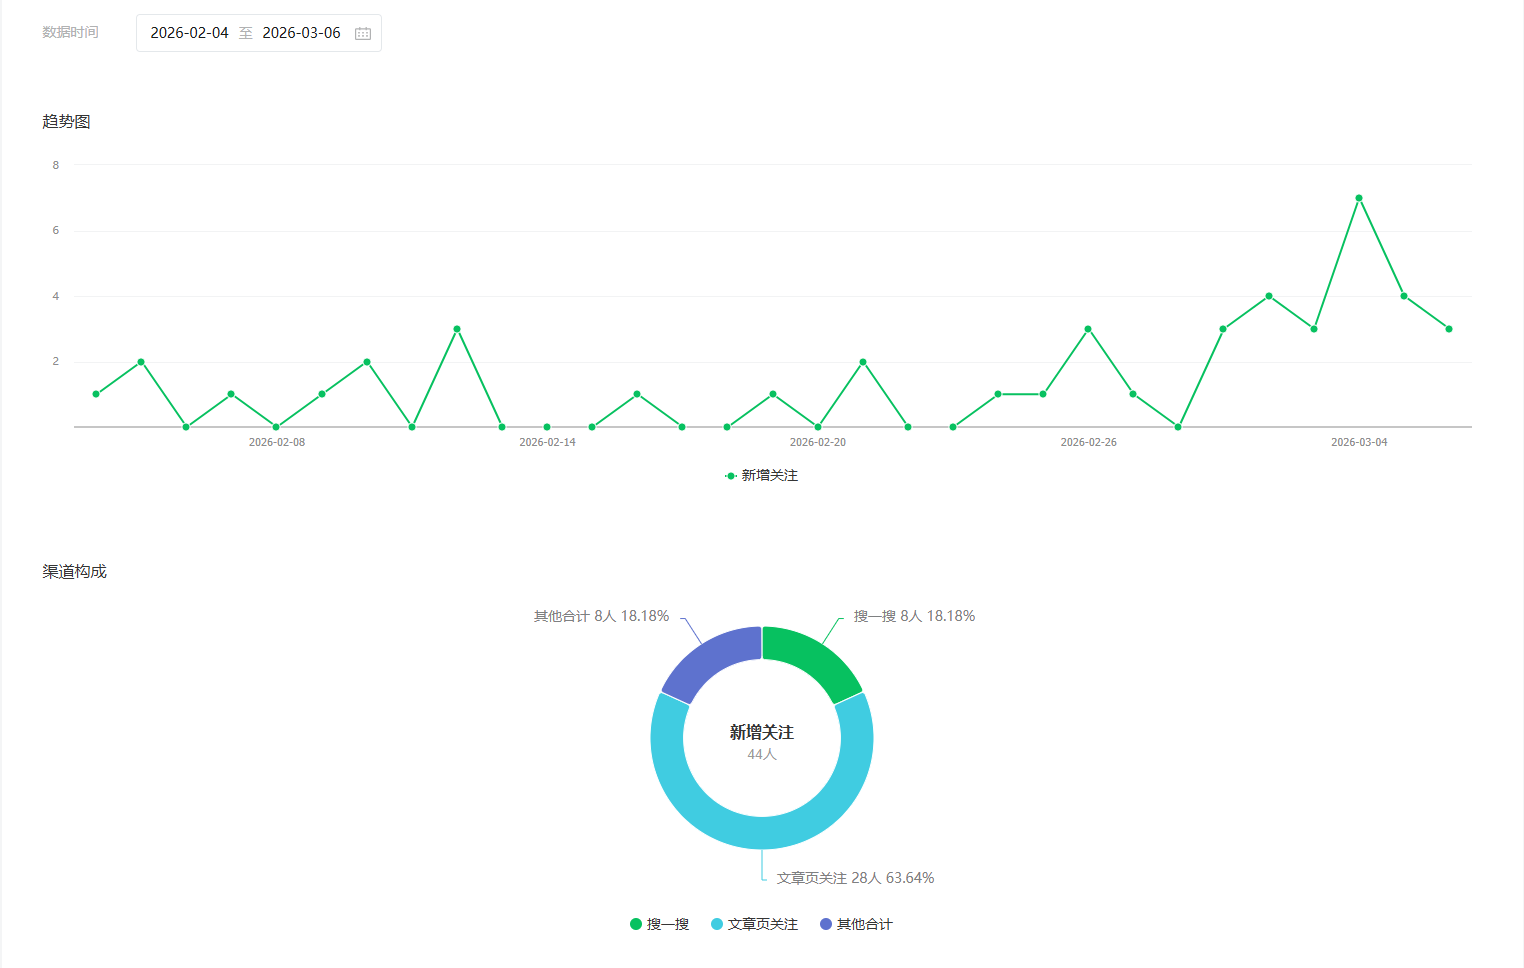Click the 2026-02-08 x-axis label

point(277,442)
